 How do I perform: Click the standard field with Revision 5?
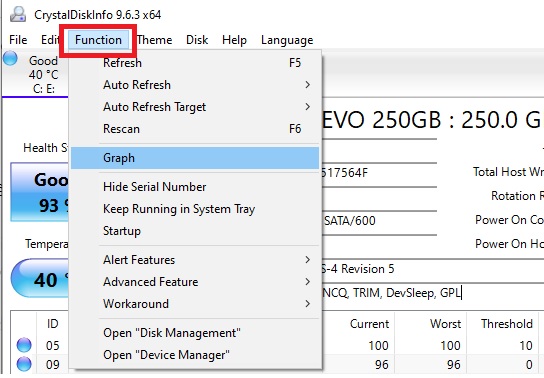pos(433,269)
